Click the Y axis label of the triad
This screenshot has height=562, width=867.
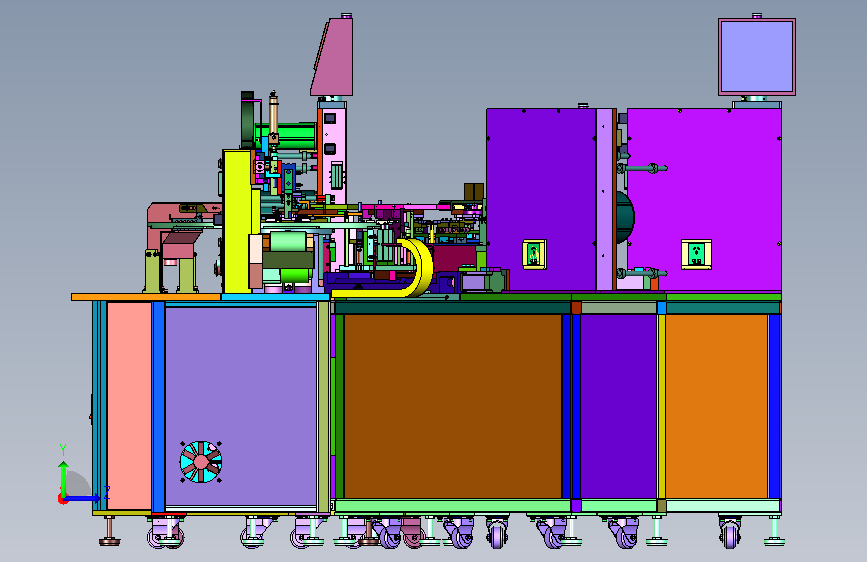[x=63, y=450]
